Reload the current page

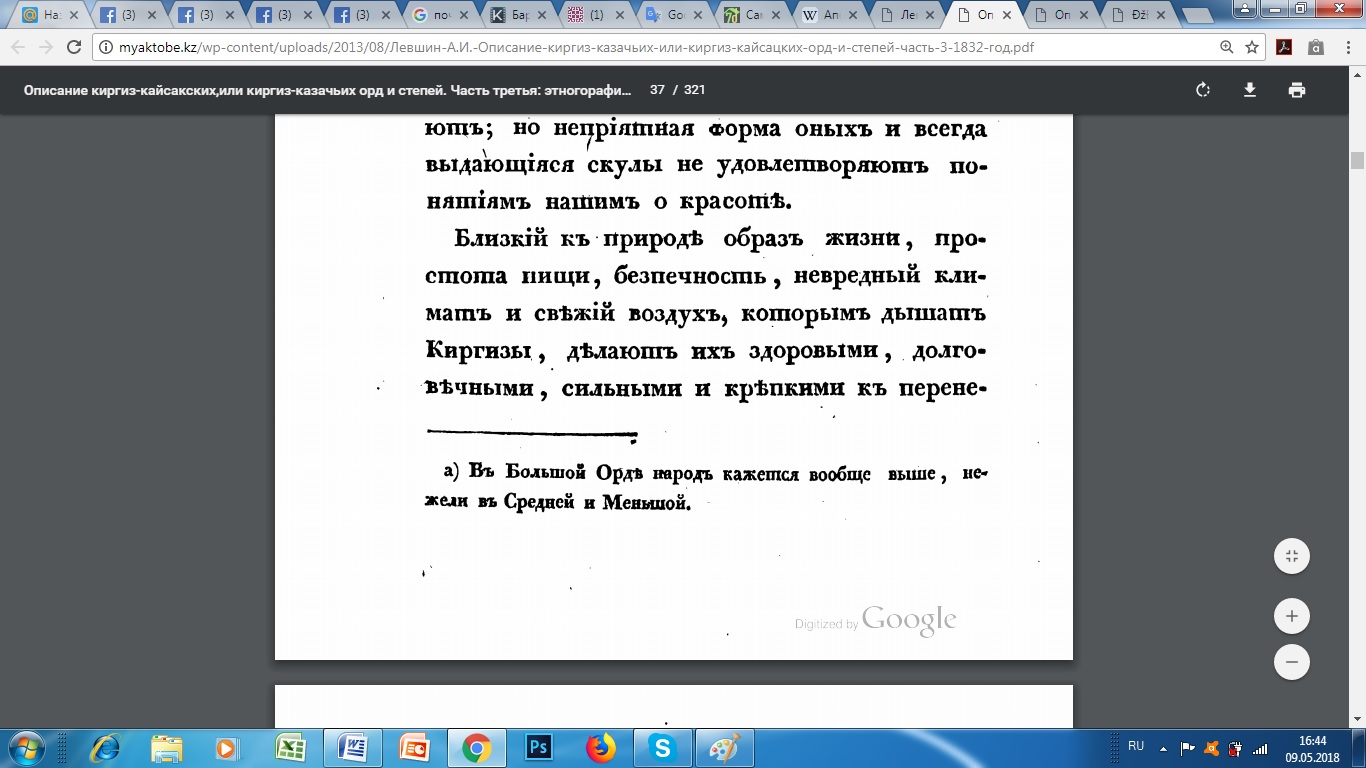[x=73, y=47]
